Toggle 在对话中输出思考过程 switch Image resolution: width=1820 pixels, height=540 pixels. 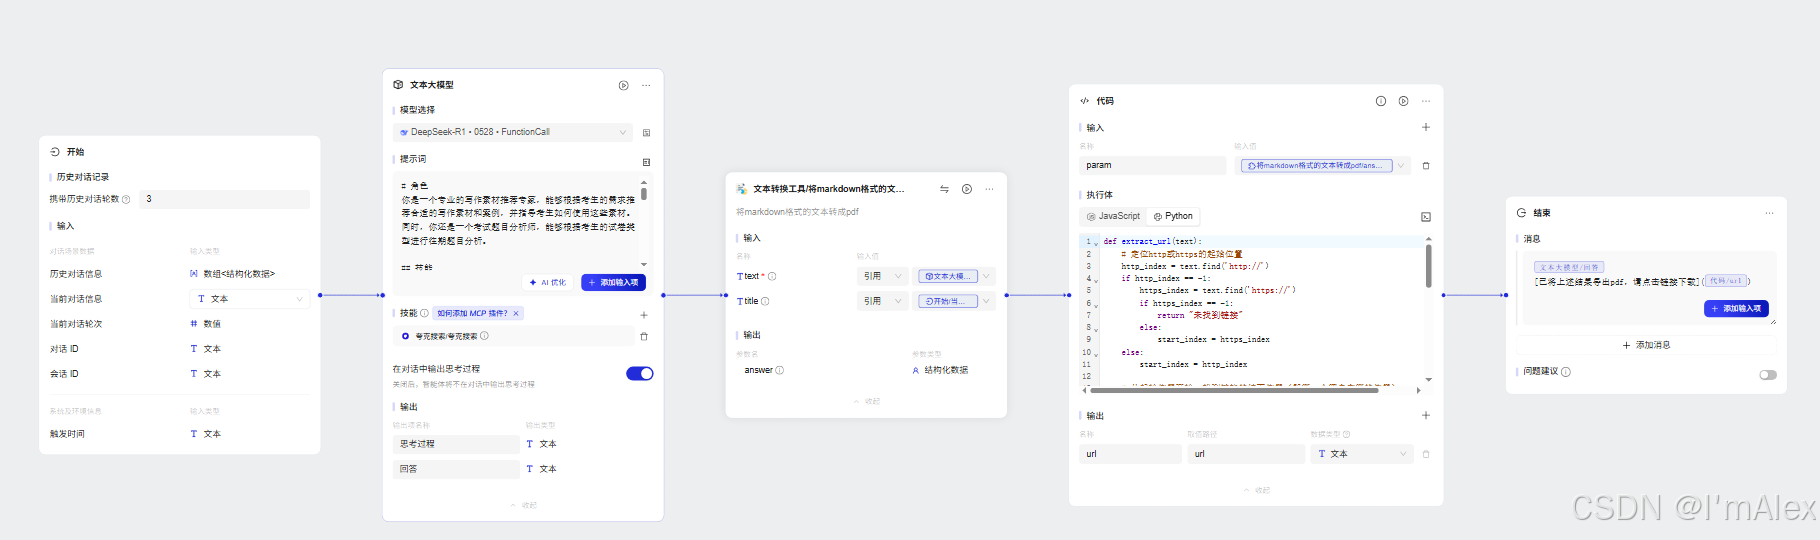click(640, 374)
